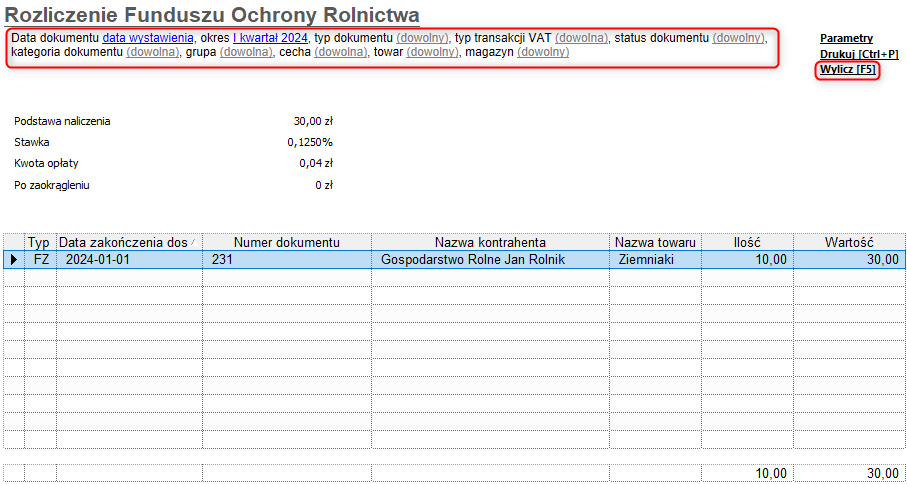This screenshot has width=907, height=484.
Task: Open the Parametry link
Action: point(846,38)
